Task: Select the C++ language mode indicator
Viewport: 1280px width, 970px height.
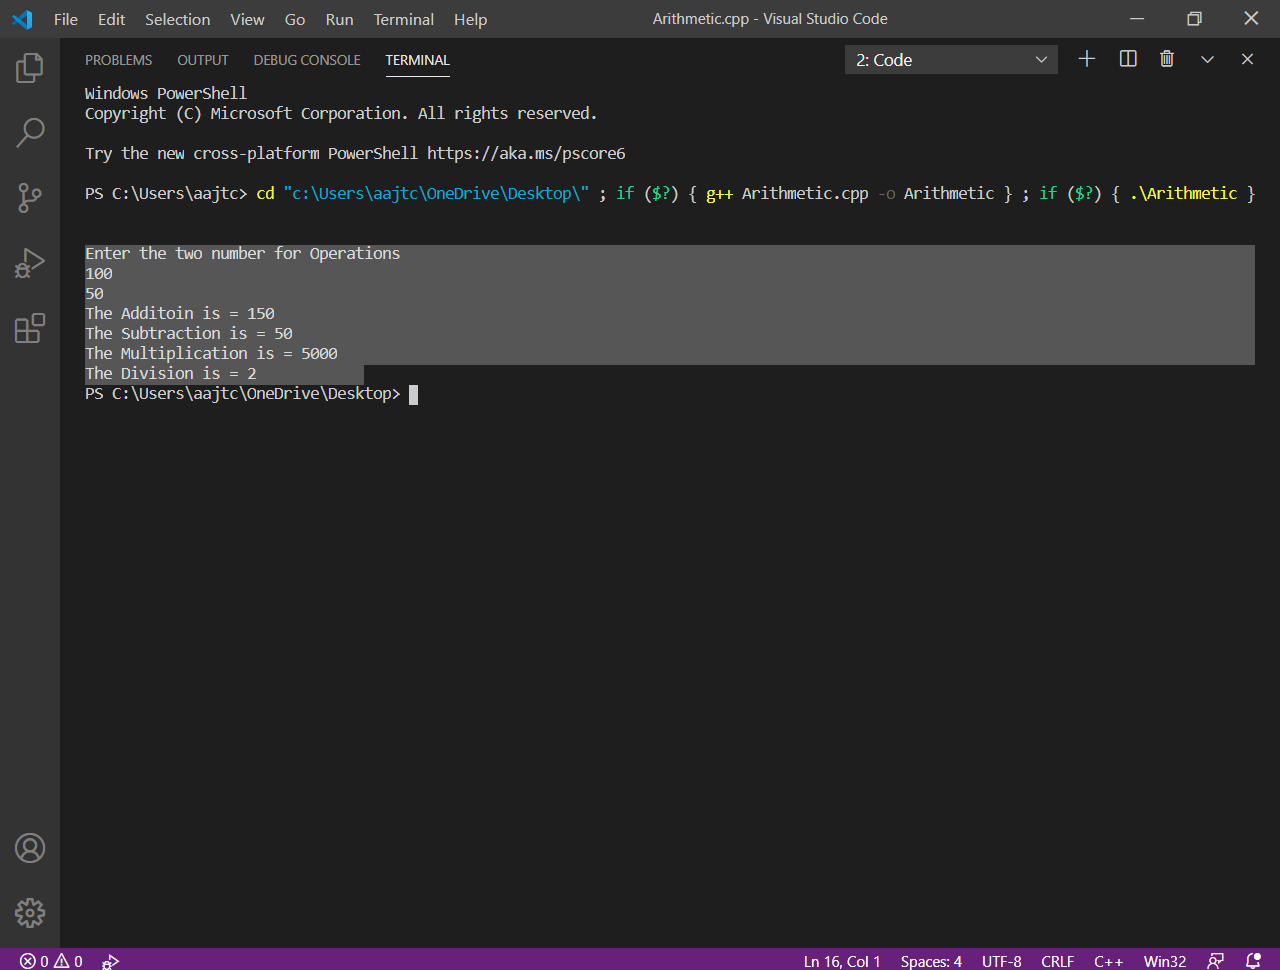Action: [x=1108, y=961]
